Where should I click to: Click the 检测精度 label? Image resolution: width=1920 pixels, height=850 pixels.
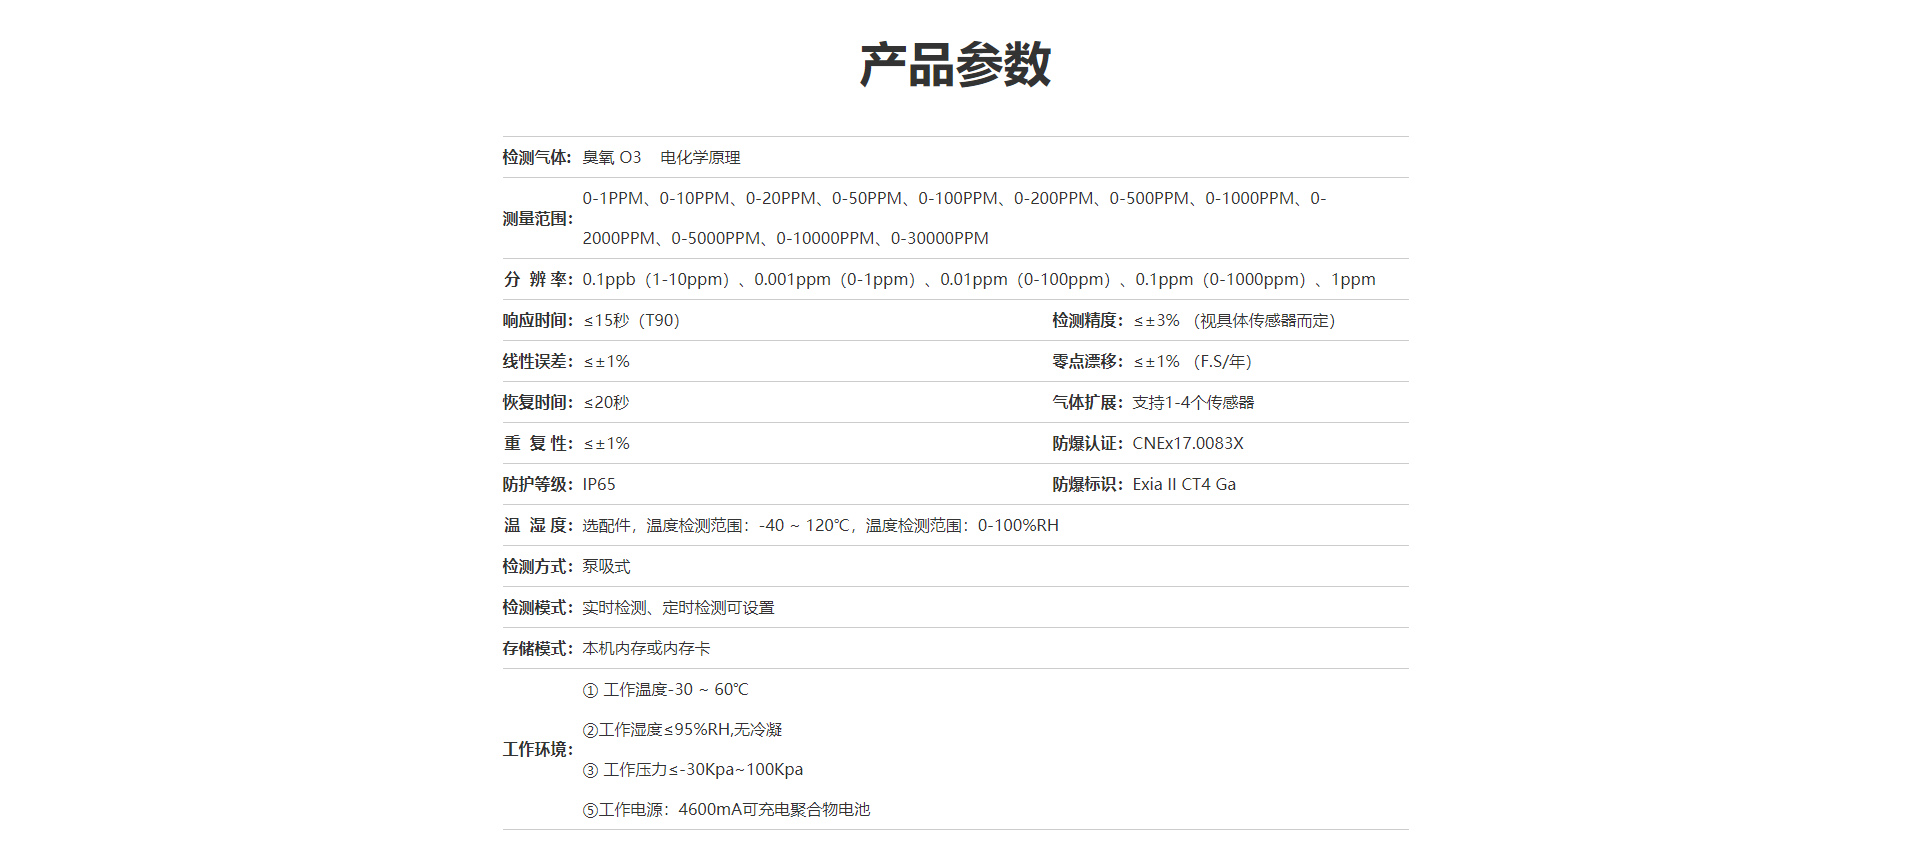1087,321
